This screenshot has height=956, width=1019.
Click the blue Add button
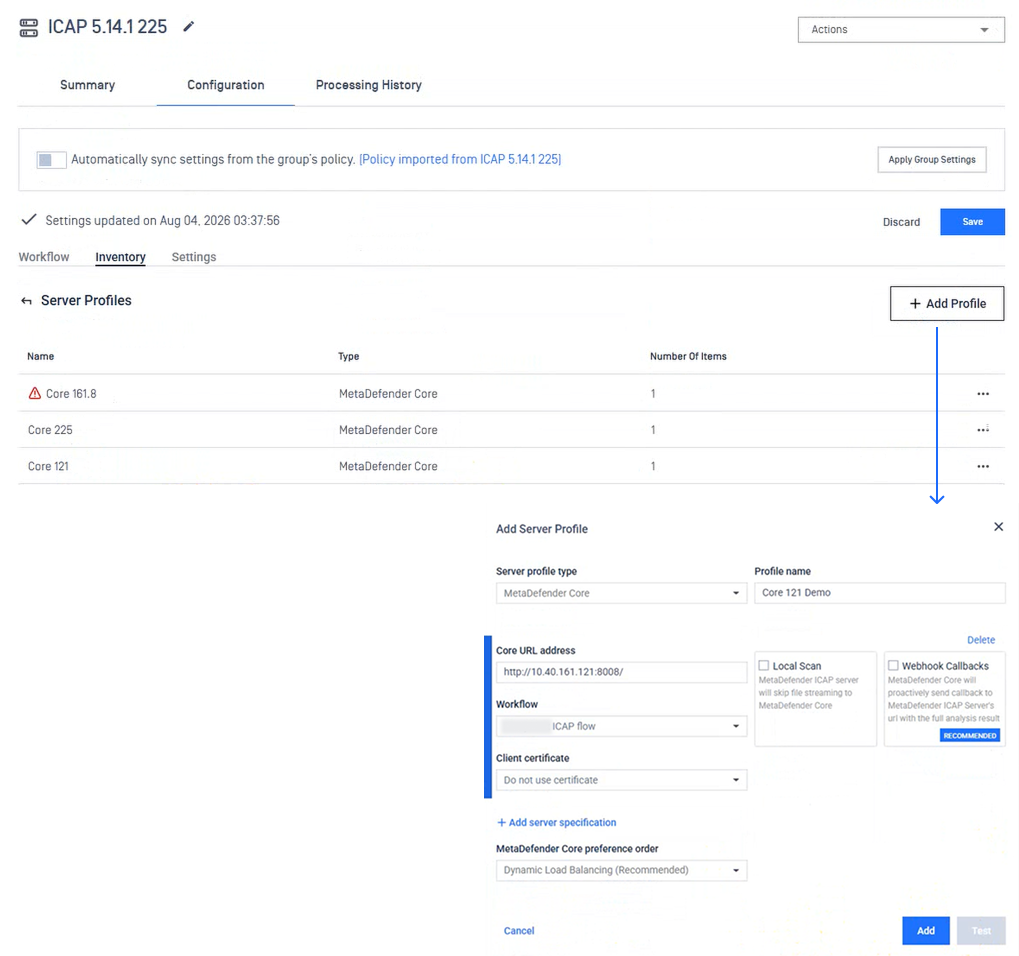tap(925, 931)
